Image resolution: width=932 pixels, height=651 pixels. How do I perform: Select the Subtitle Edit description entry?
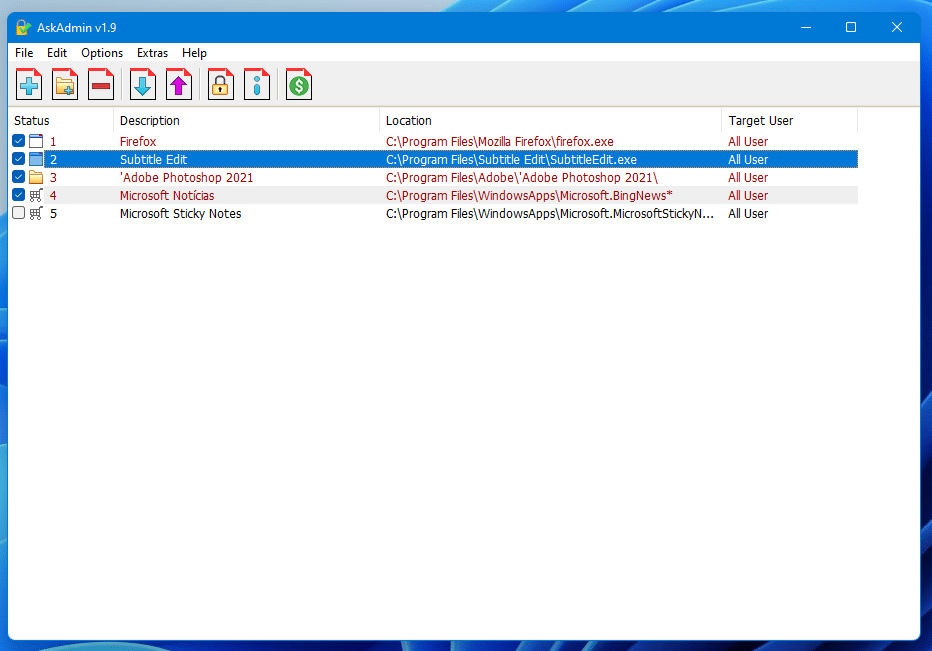[x=153, y=159]
